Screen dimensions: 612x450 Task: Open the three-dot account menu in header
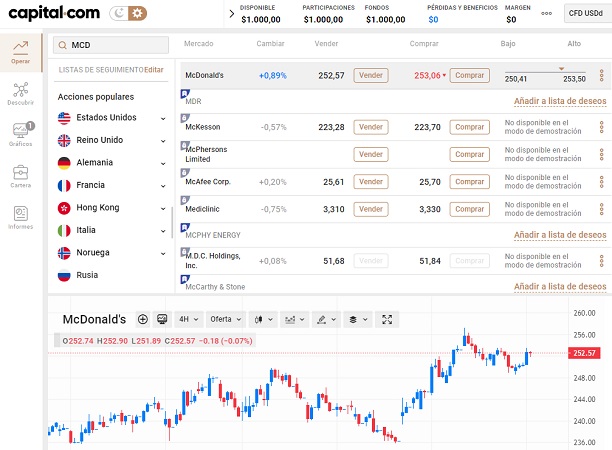click(x=546, y=13)
